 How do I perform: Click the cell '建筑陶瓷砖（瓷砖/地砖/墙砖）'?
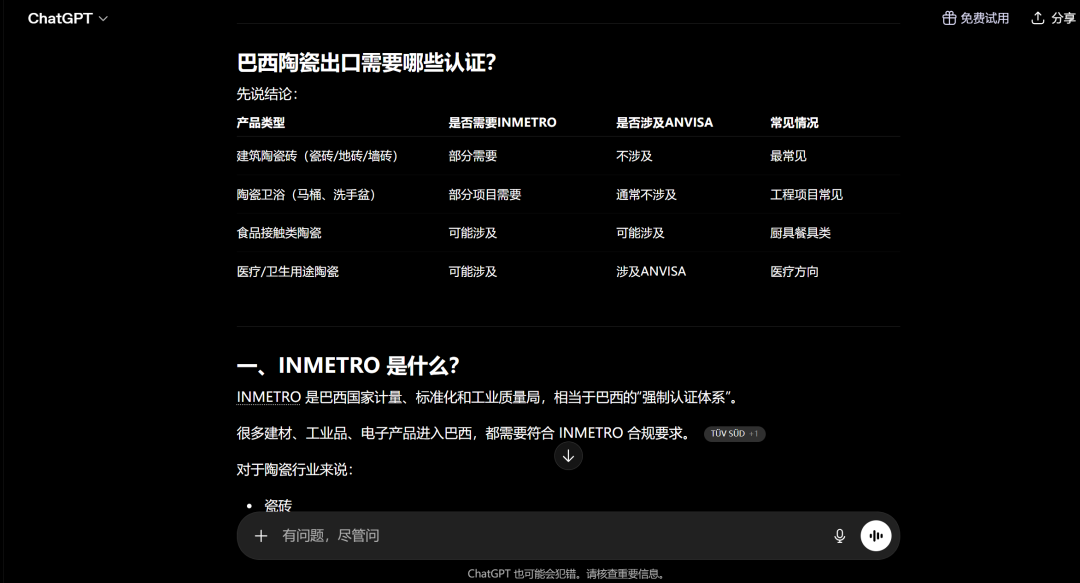(x=318, y=156)
